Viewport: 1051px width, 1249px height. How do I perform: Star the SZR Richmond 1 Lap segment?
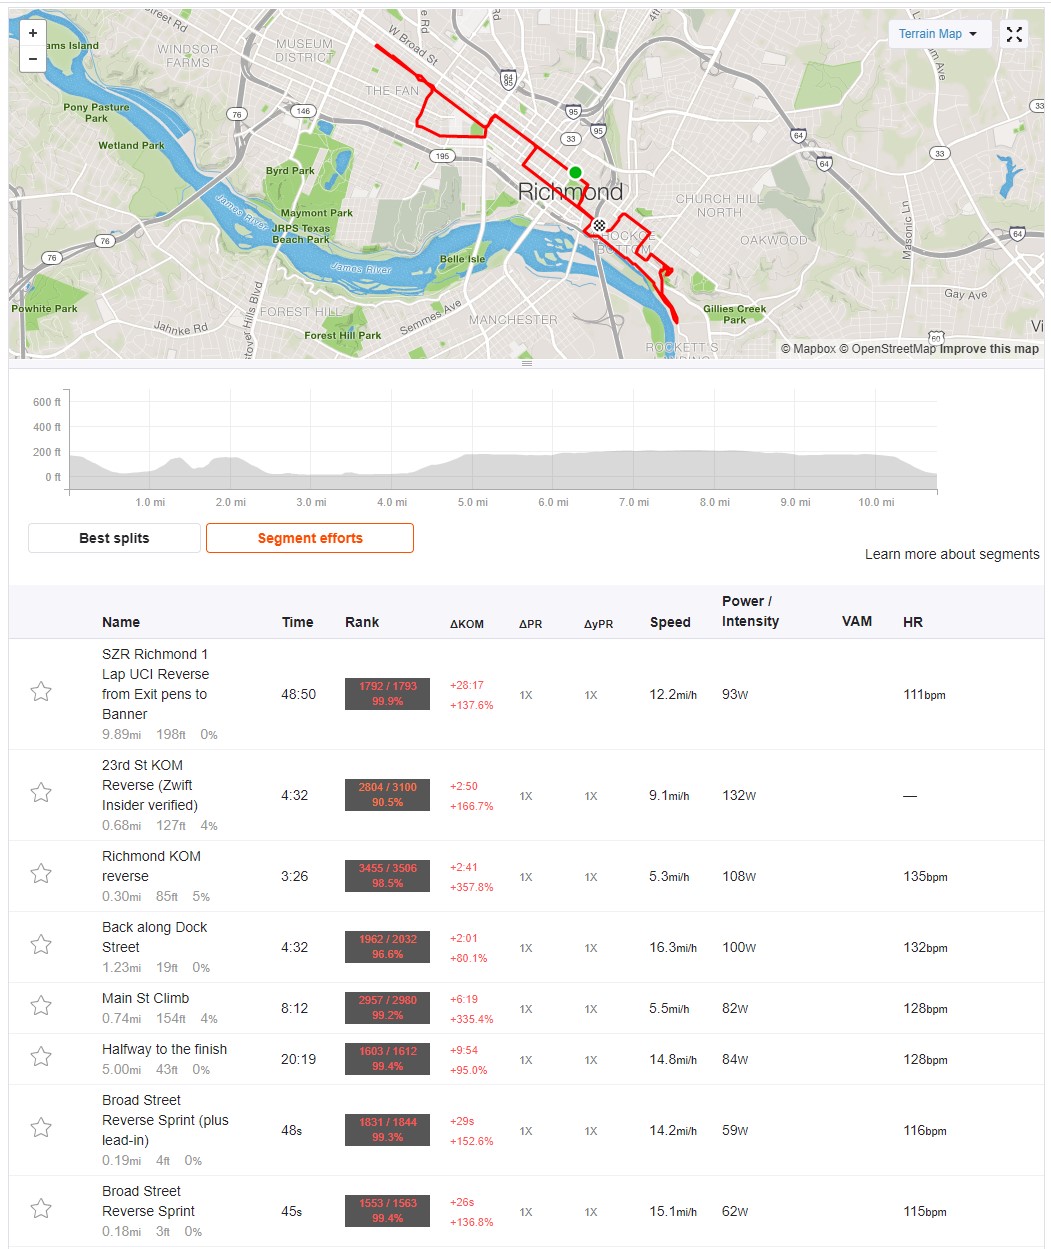41,692
